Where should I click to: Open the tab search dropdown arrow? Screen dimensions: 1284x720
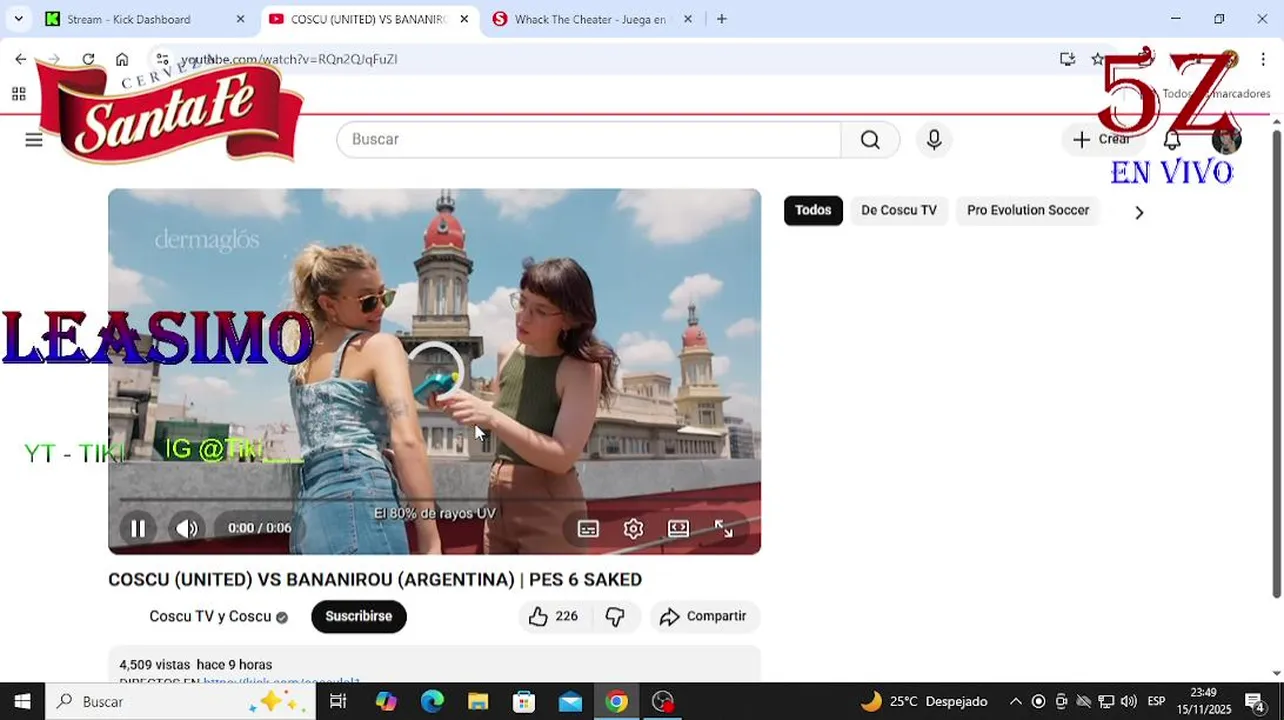18,19
